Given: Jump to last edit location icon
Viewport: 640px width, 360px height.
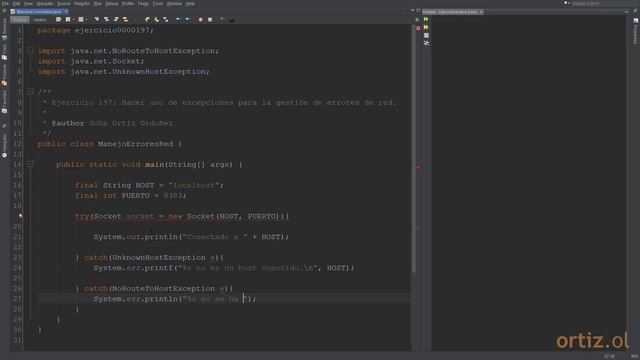Looking at the screenshot, I should coord(58,19).
